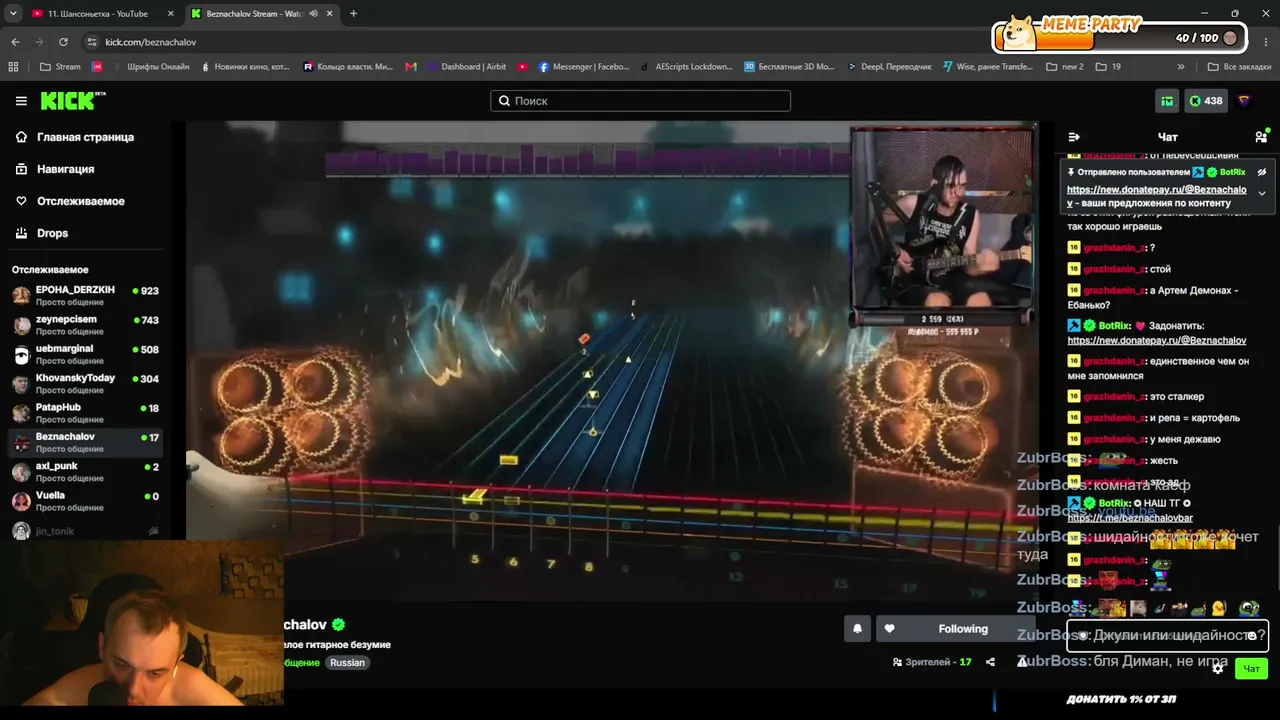Screen dimensions: 1280x720
Task: Open the new 2 bookmarks folder
Action: (x=1065, y=67)
